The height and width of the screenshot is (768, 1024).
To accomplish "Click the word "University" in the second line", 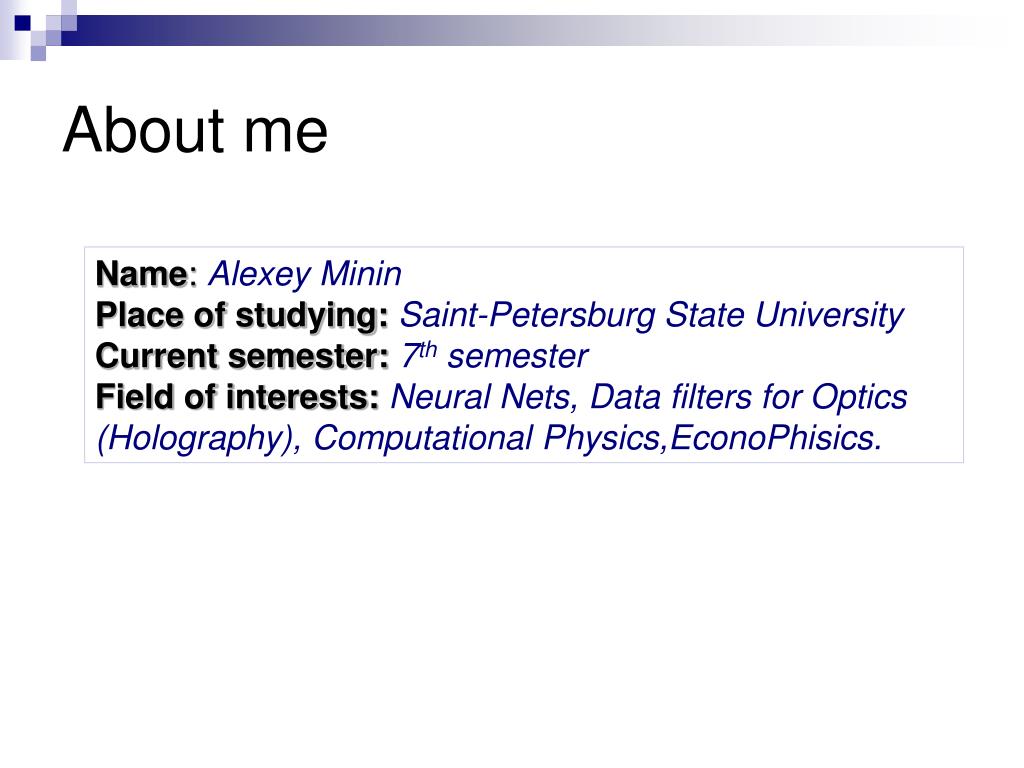I will [829, 316].
